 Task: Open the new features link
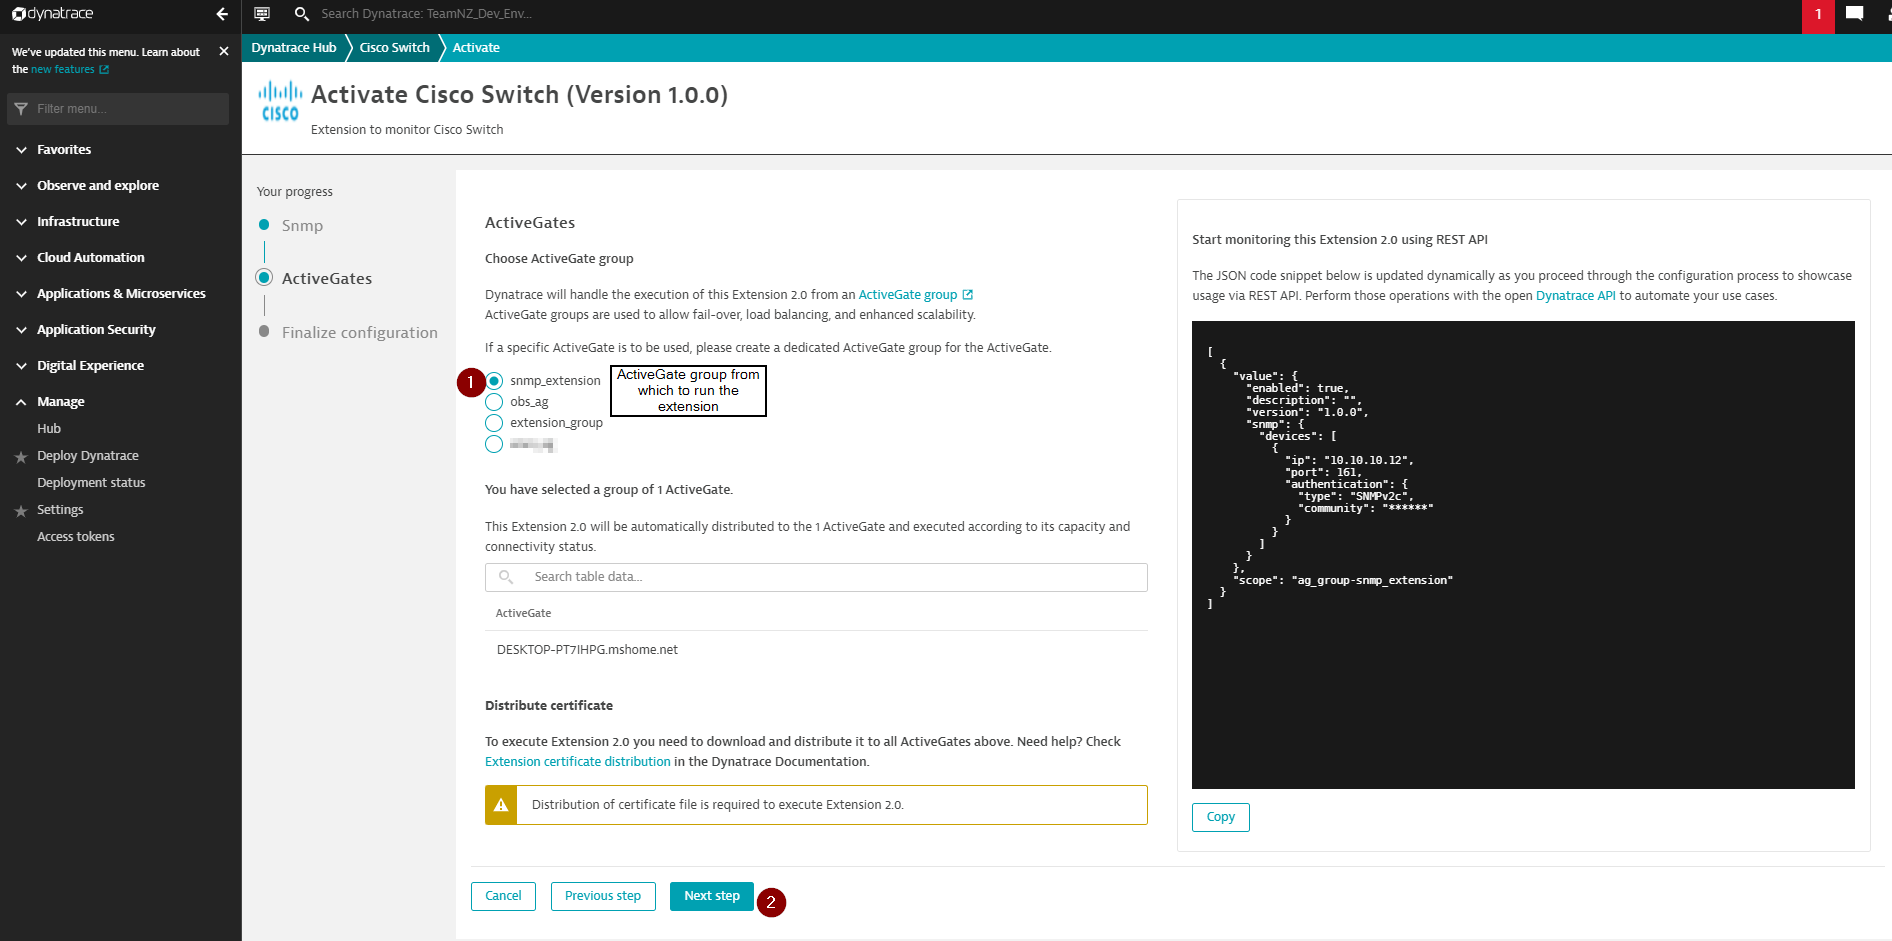63,70
